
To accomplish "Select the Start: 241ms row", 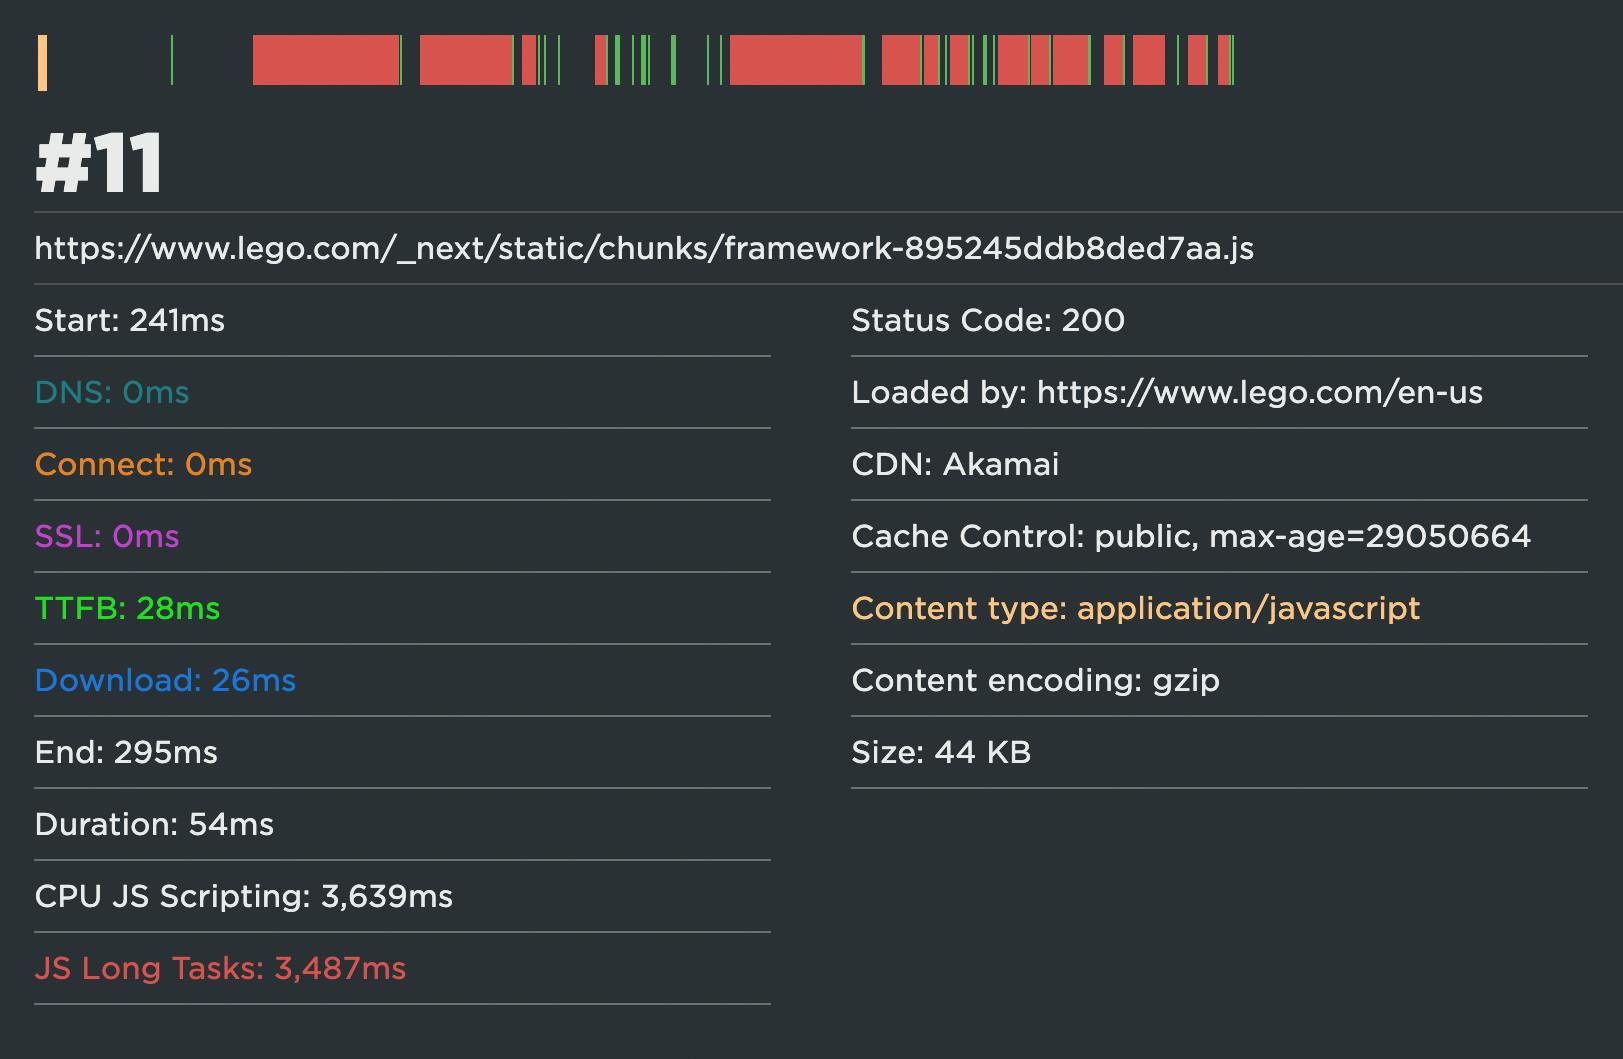I will tap(130, 320).
